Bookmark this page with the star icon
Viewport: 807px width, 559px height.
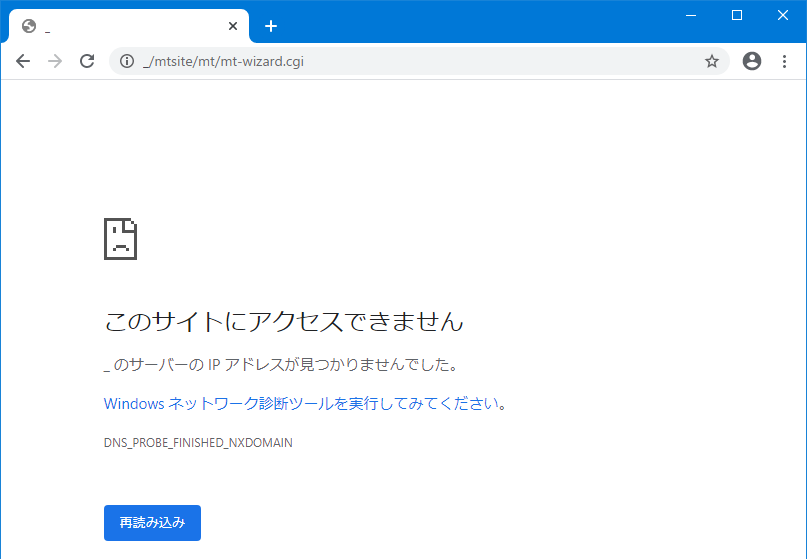coord(712,61)
